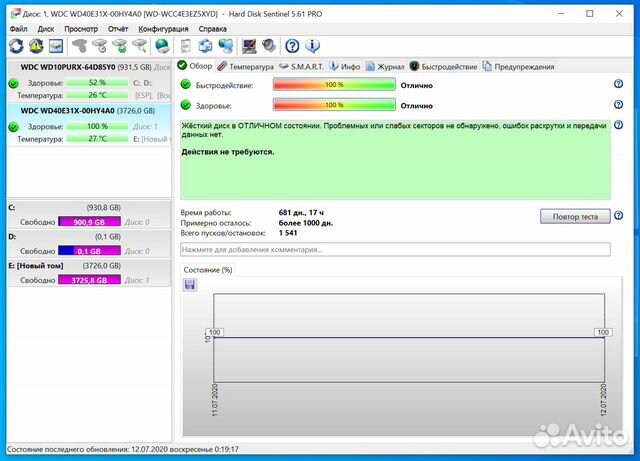Open the Диск menu
Viewport: 640px width, 461px height.
(x=46, y=29)
